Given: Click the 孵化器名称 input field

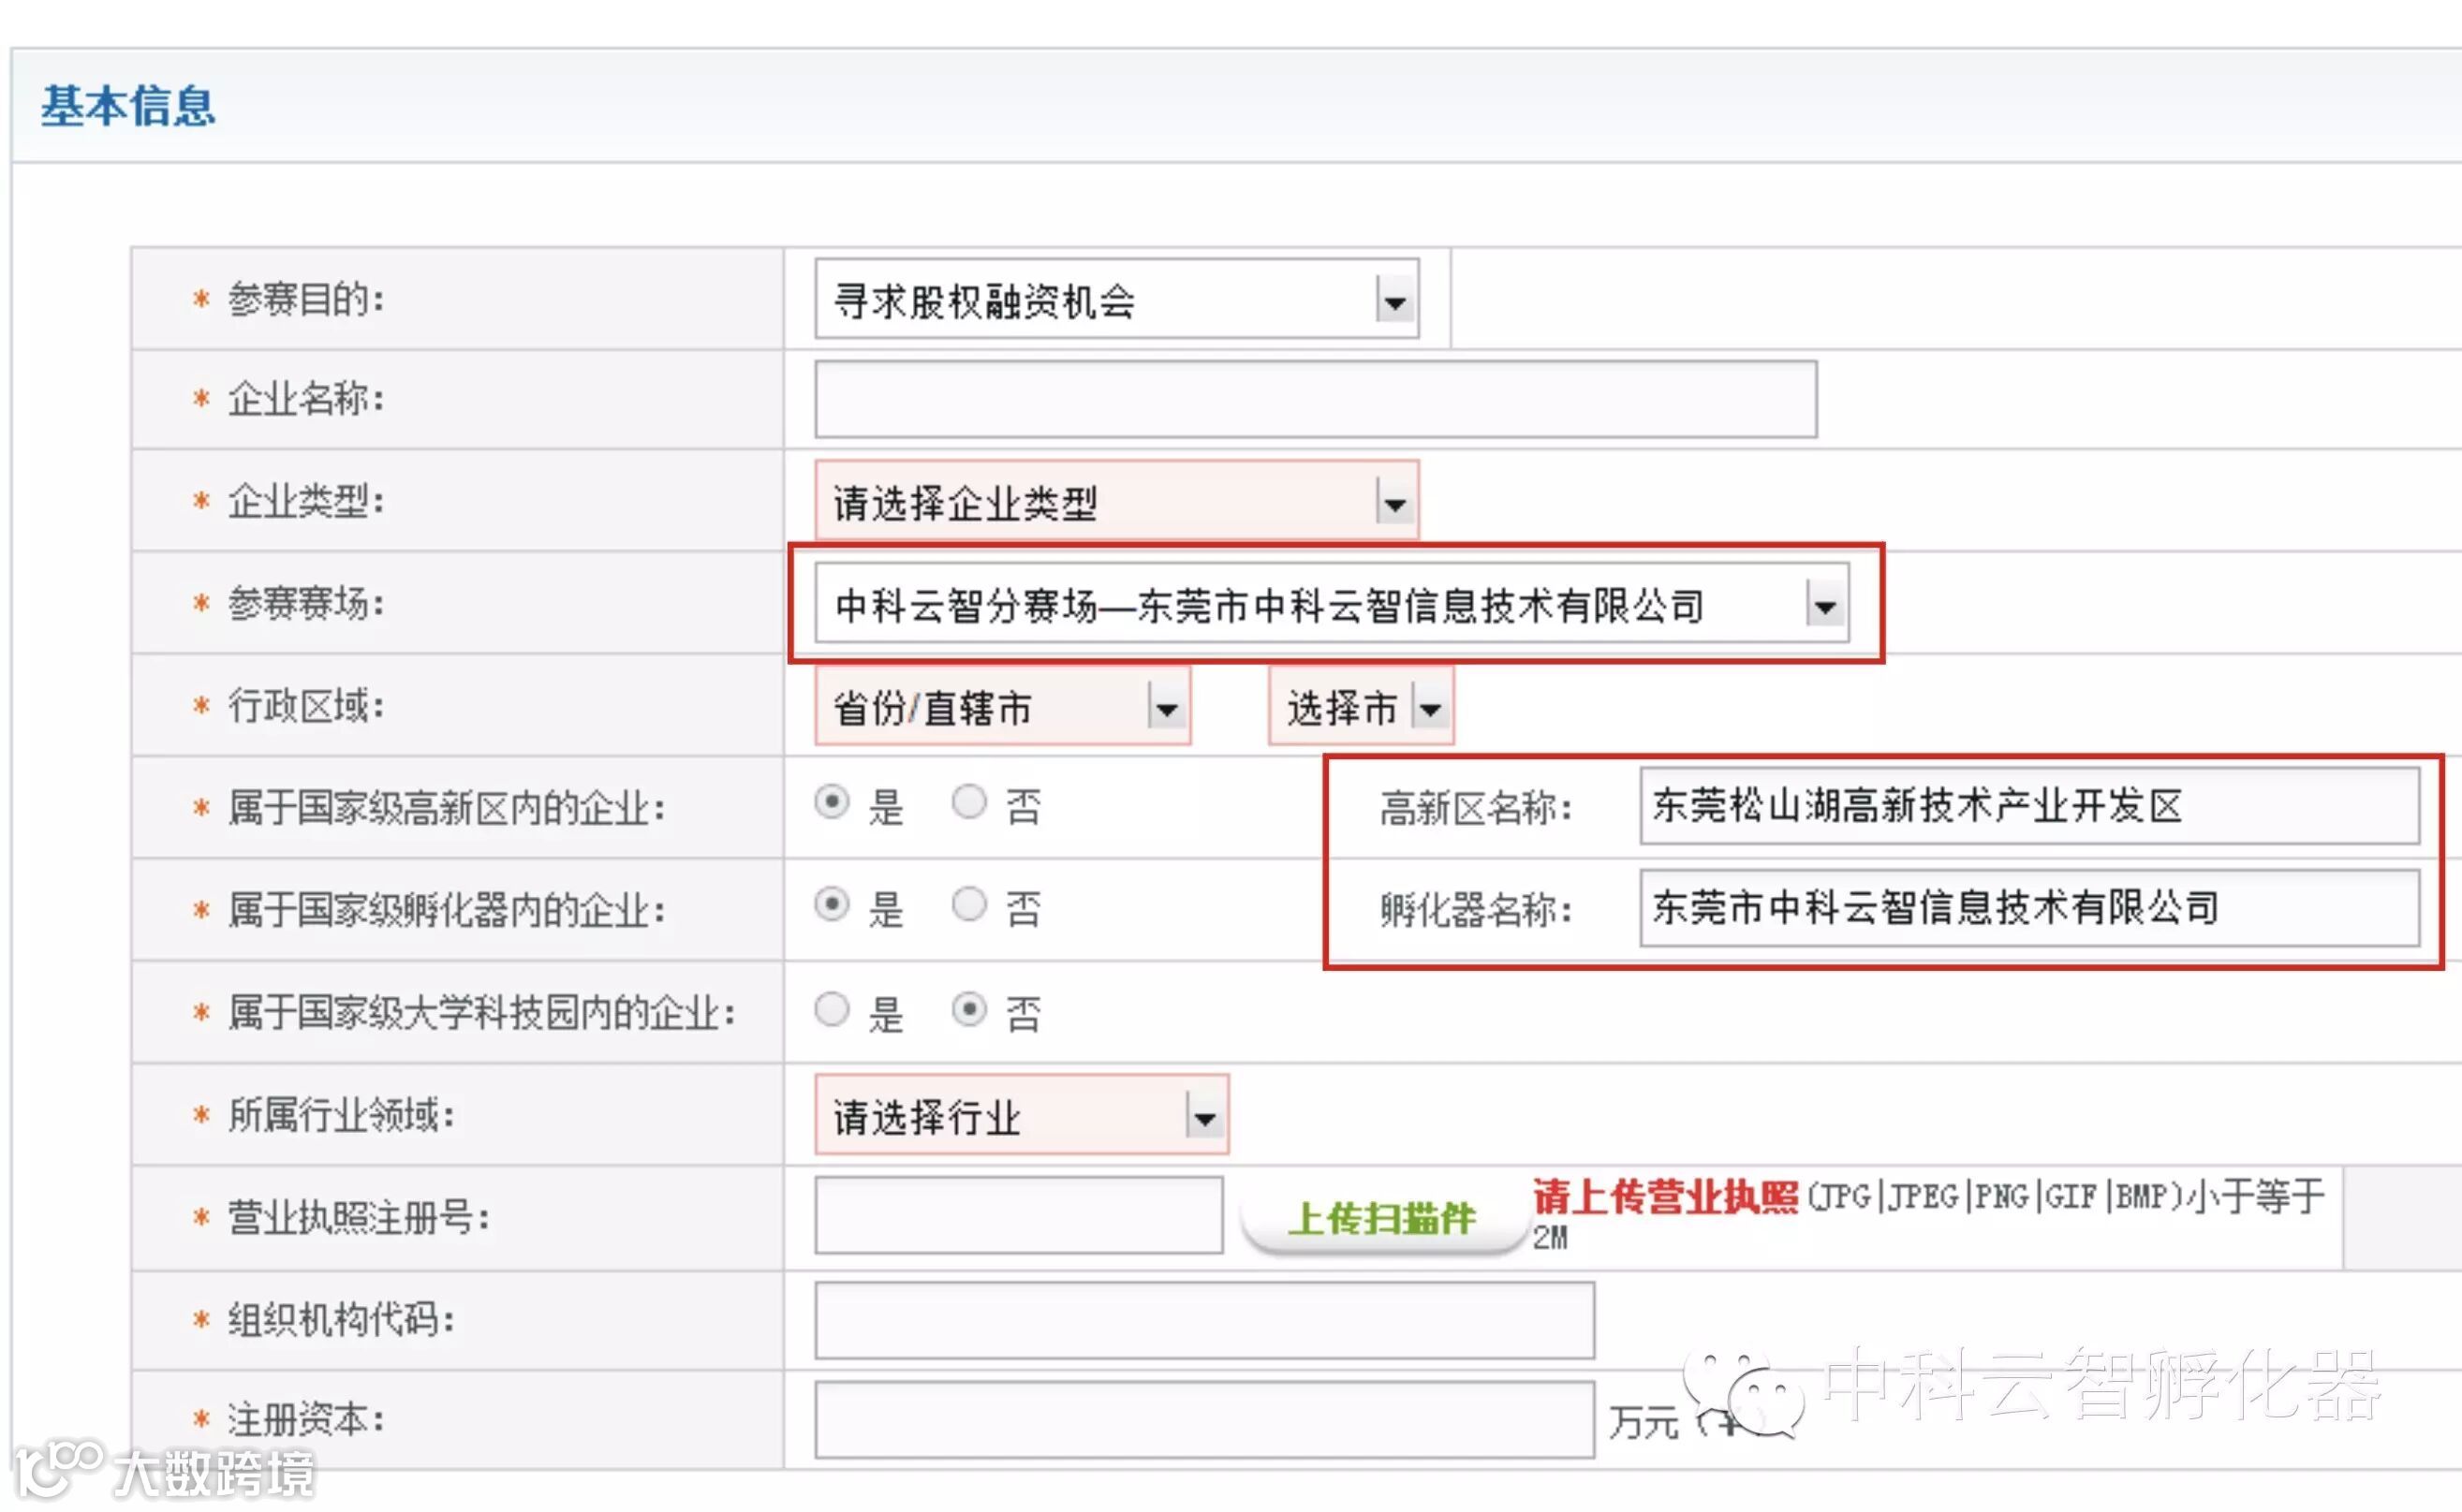Looking at the screenshot, I should 2028,908.
